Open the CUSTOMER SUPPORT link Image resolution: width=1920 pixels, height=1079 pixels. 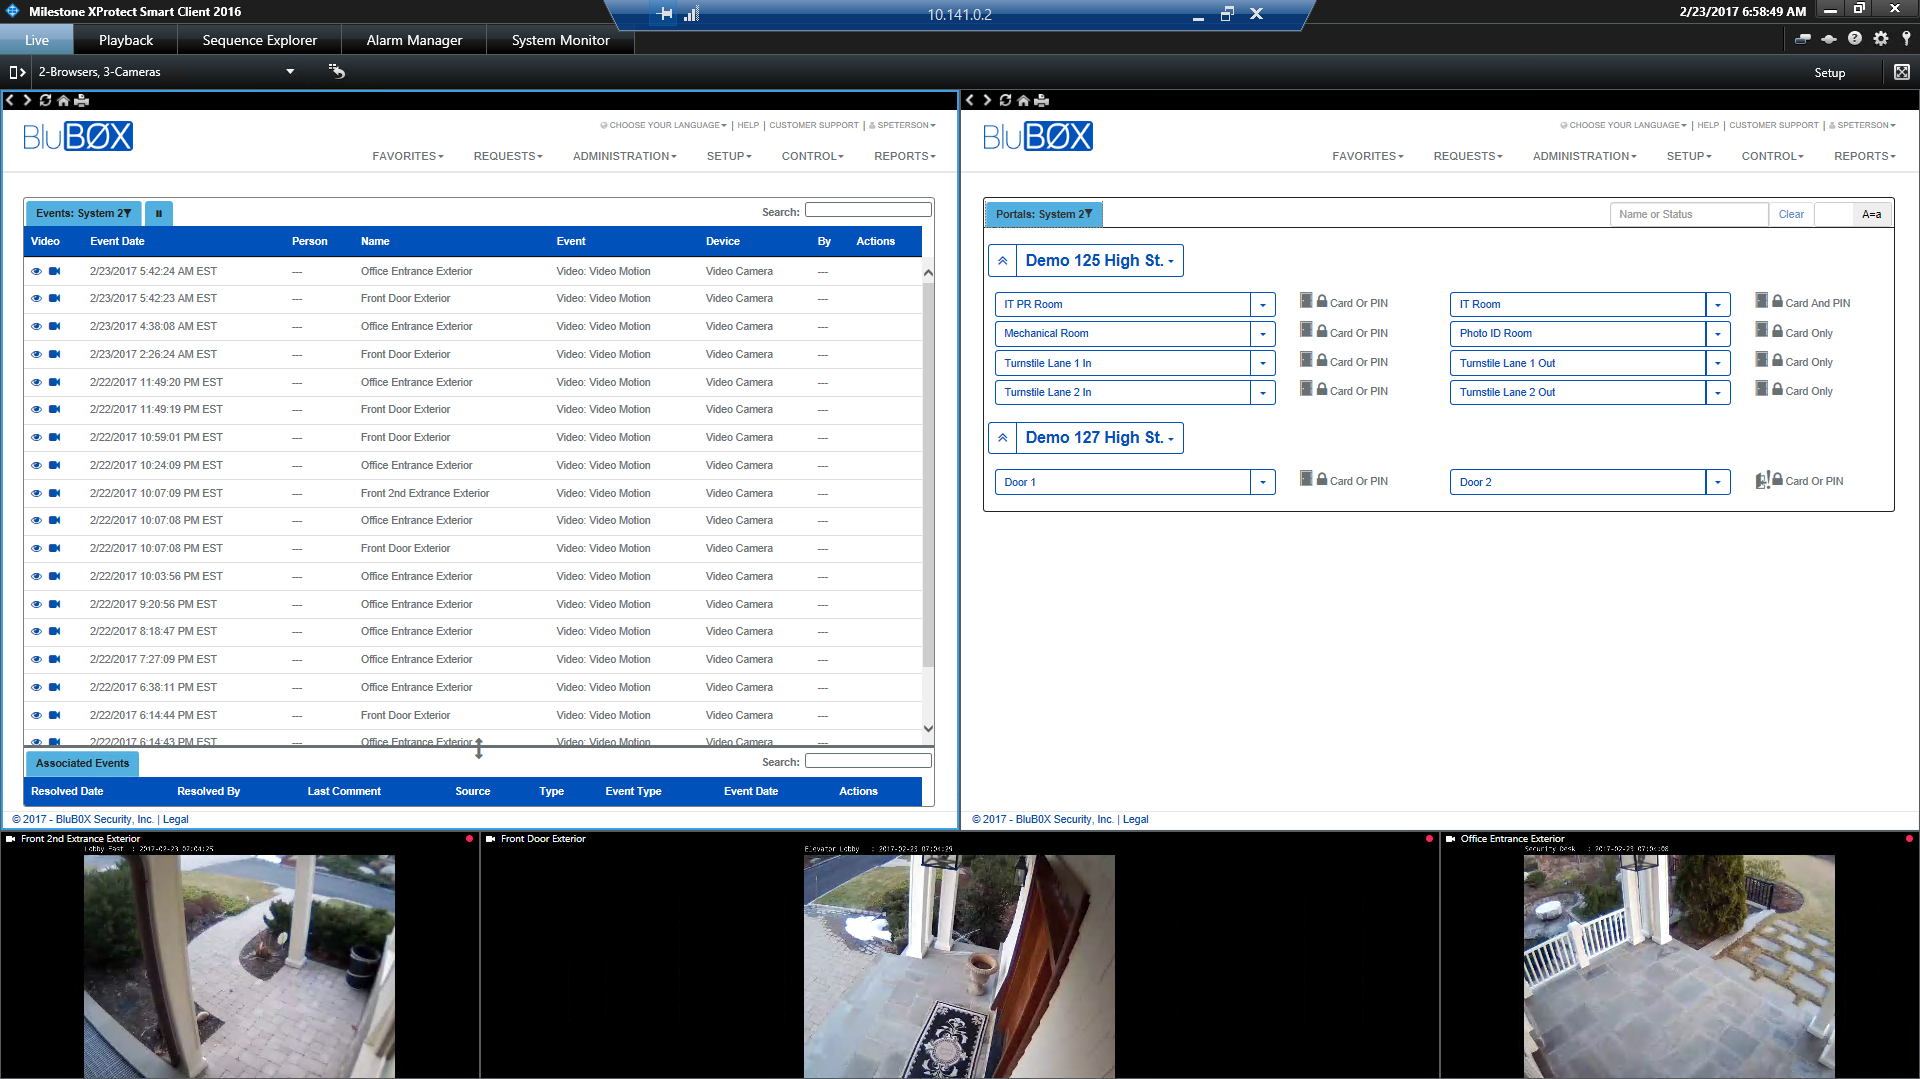point(814,125)
